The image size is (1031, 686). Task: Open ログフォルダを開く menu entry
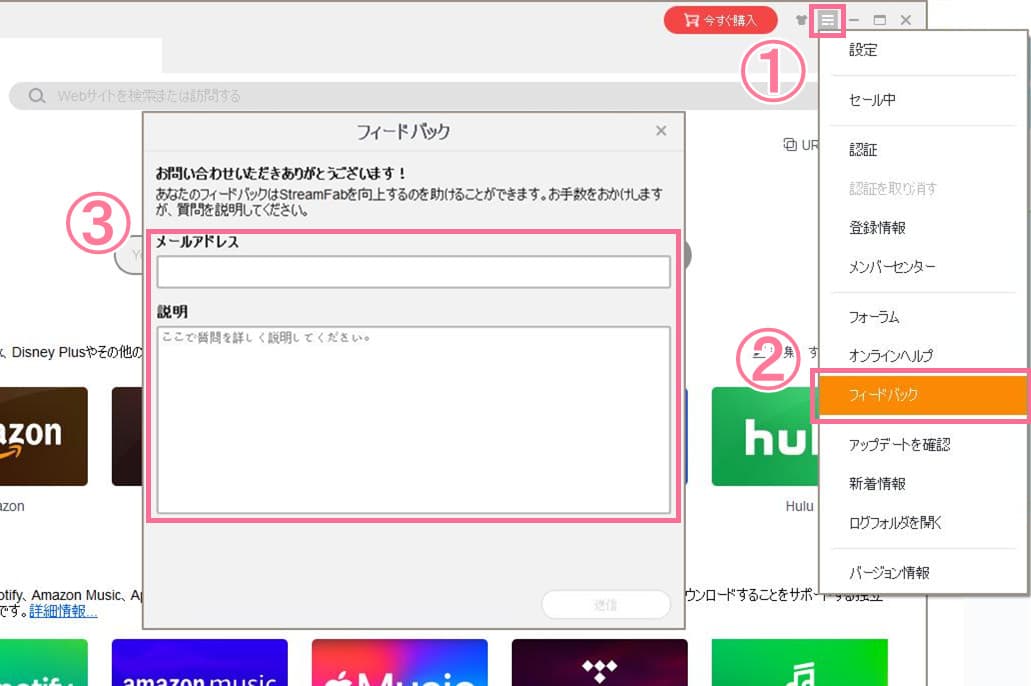[x=895, y=523]
